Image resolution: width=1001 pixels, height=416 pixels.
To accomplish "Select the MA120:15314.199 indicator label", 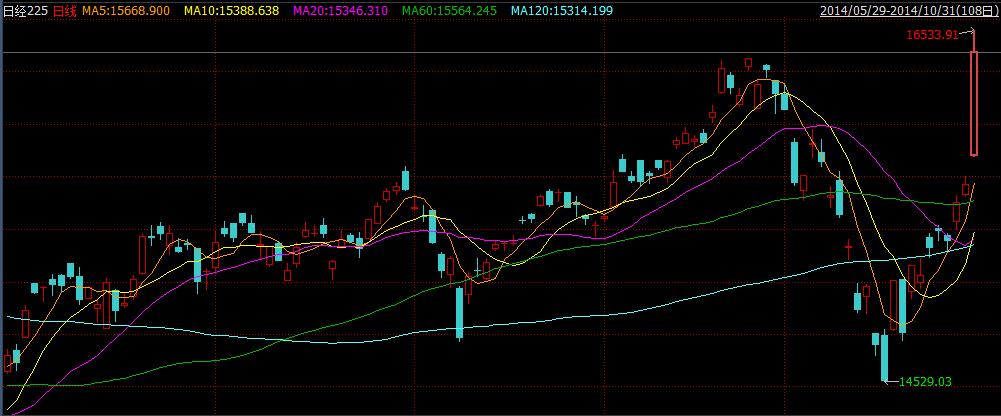I will (x=562, y=10).
